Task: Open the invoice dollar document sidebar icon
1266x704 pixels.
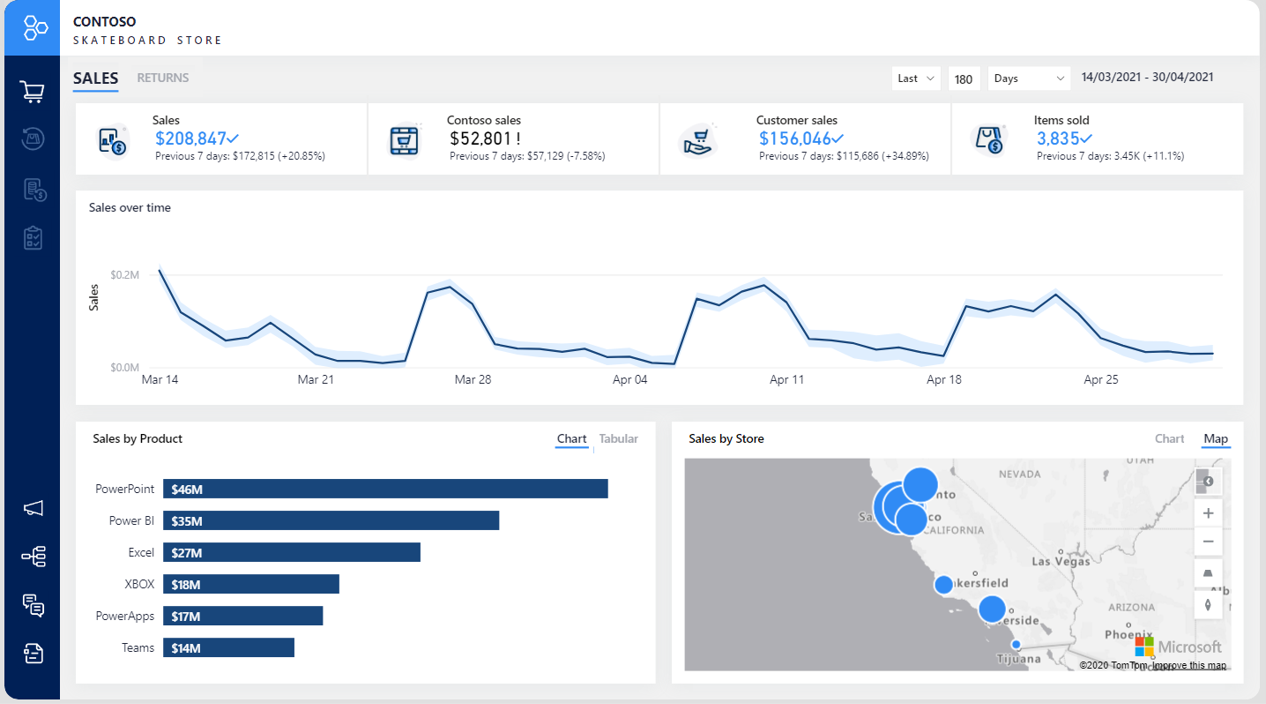Action: pyautogui.click(x=33, y=189)
